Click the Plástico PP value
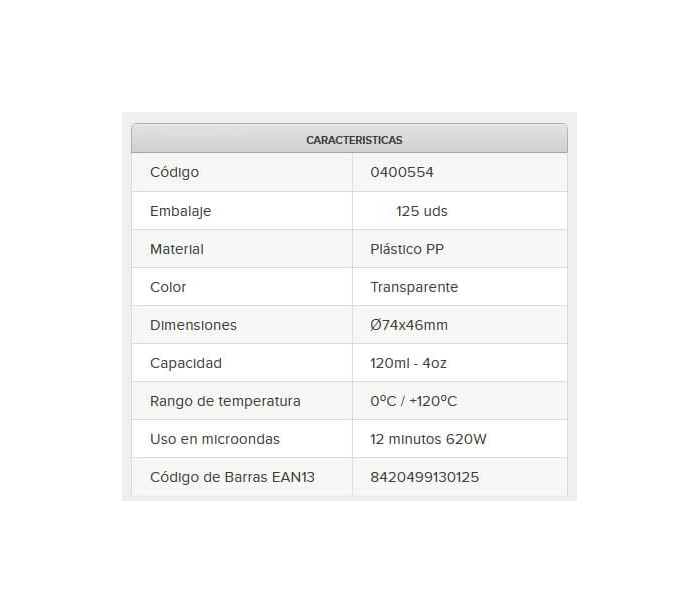Viewport: 700px width, 614px height. point(407,249)
